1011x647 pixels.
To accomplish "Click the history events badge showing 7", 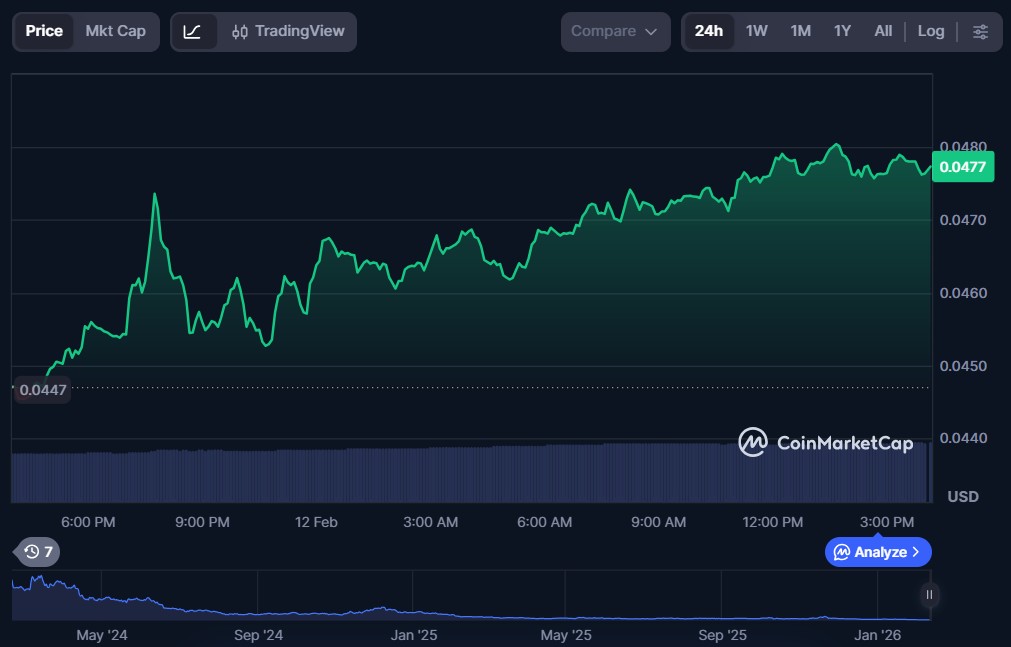I will coord(39,552).
